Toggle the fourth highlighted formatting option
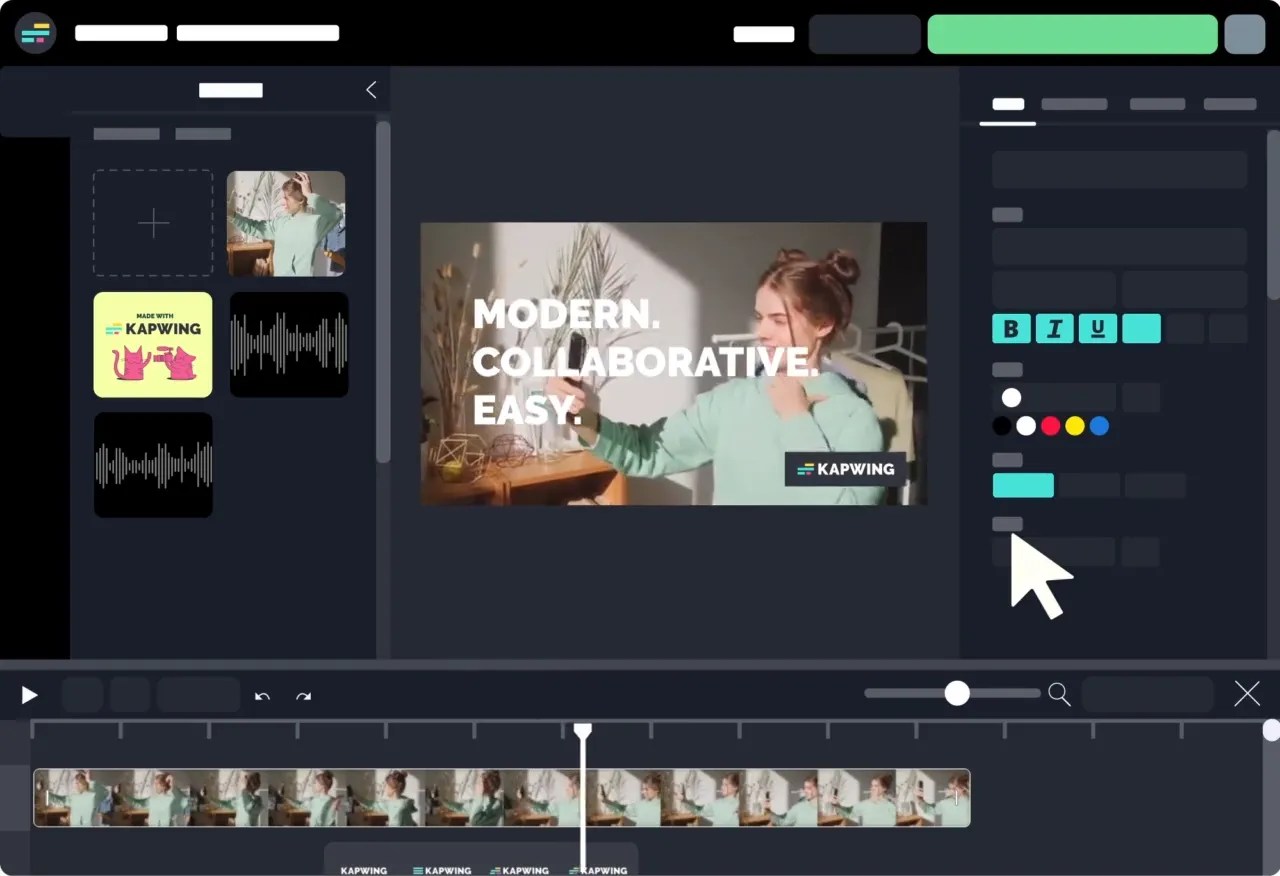This screenshot has width=1280, height=876. coord(1141,328)
